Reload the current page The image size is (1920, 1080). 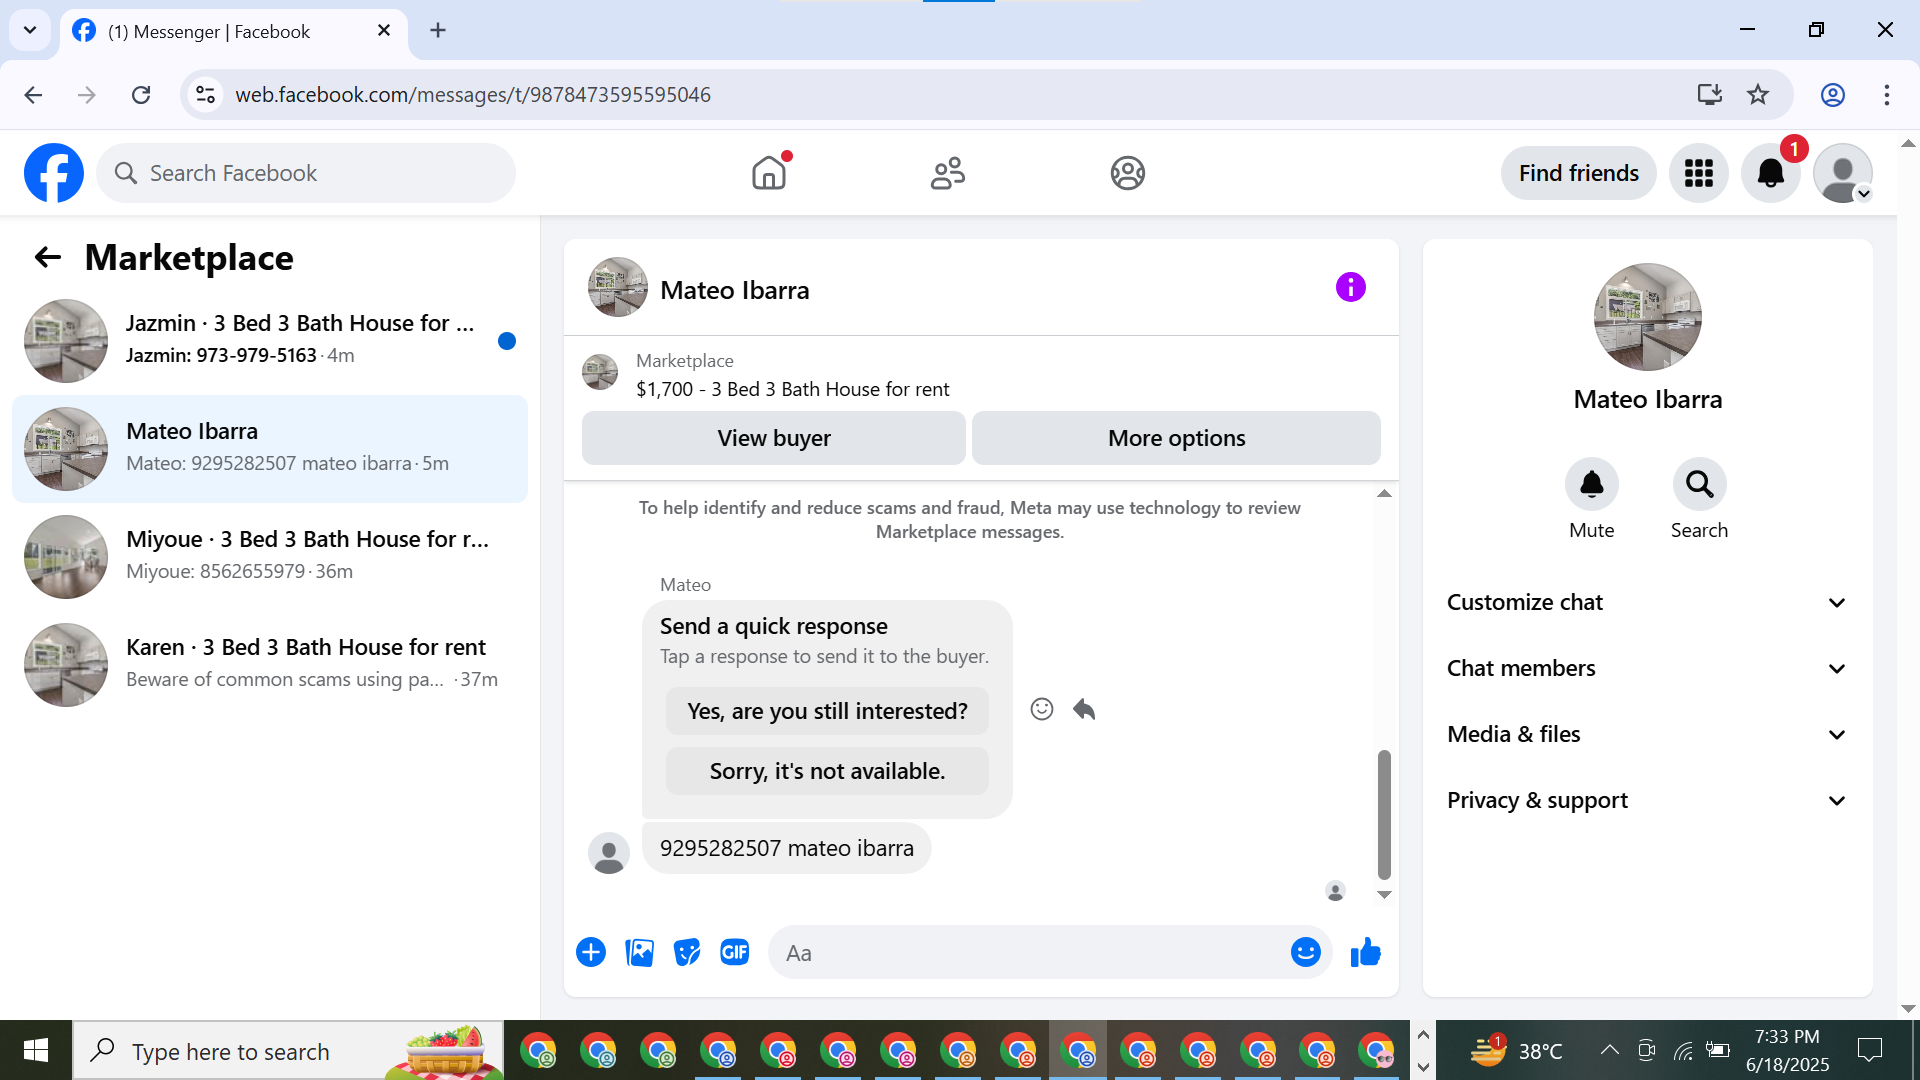[141, 95]
